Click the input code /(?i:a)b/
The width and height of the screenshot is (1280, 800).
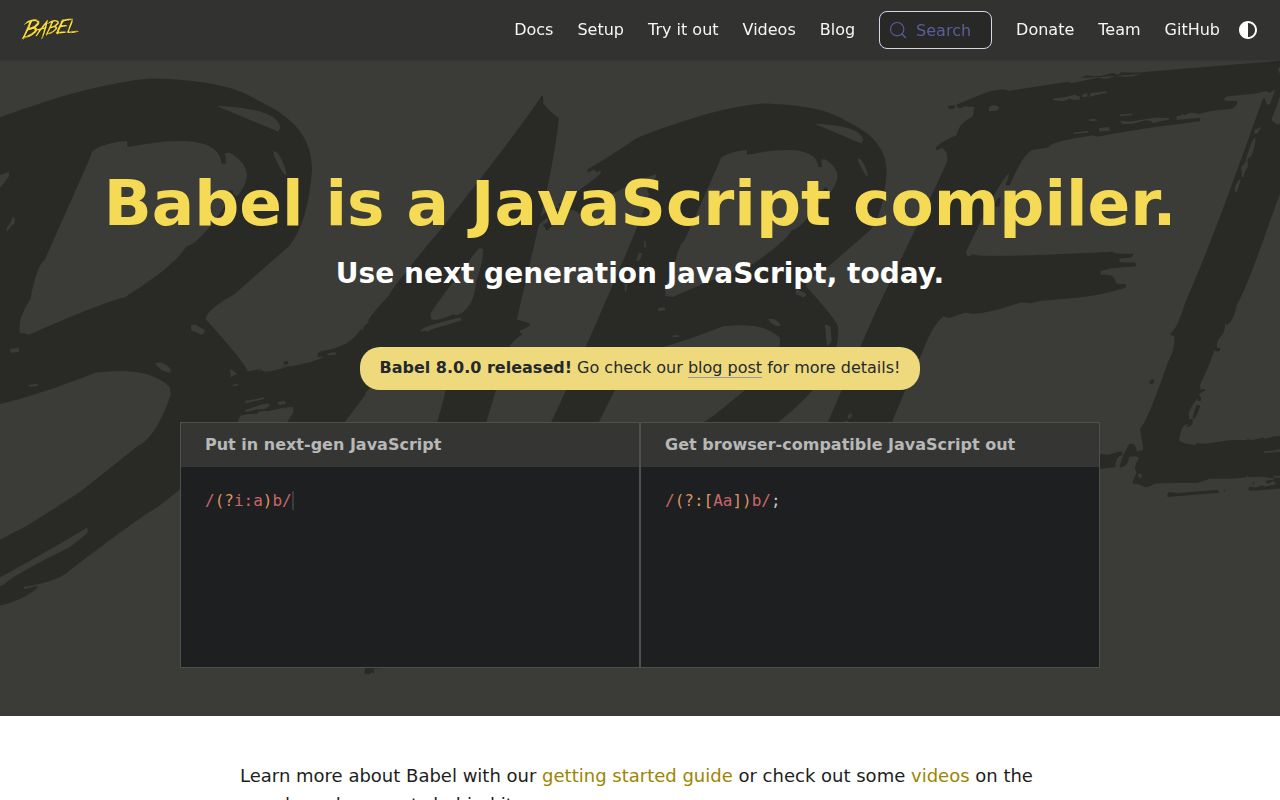coord(248,501)
